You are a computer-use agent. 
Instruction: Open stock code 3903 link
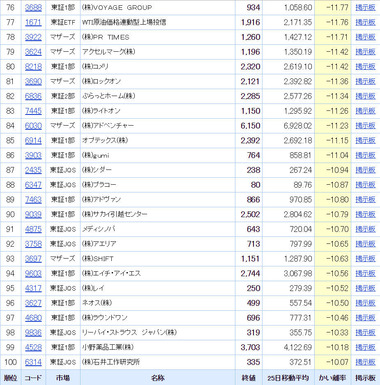point(33,155)
